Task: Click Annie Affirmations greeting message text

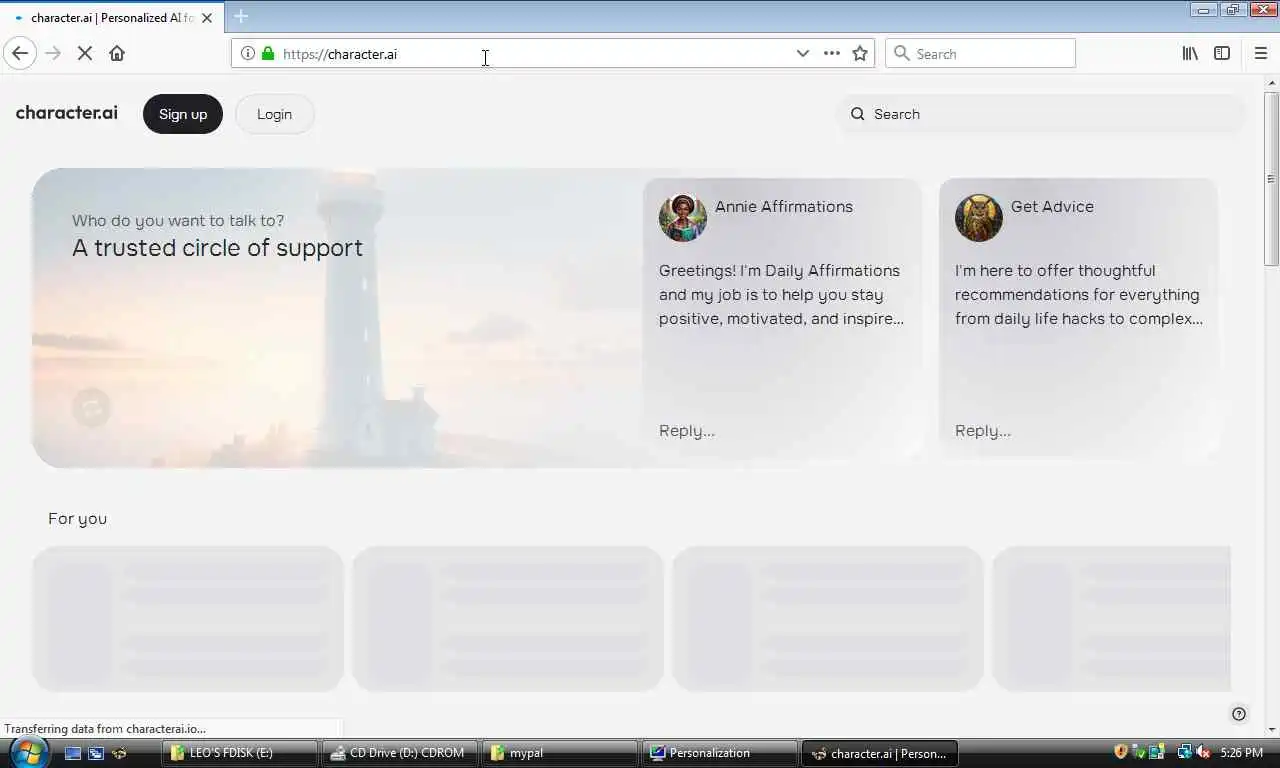Action: [781, 295]
